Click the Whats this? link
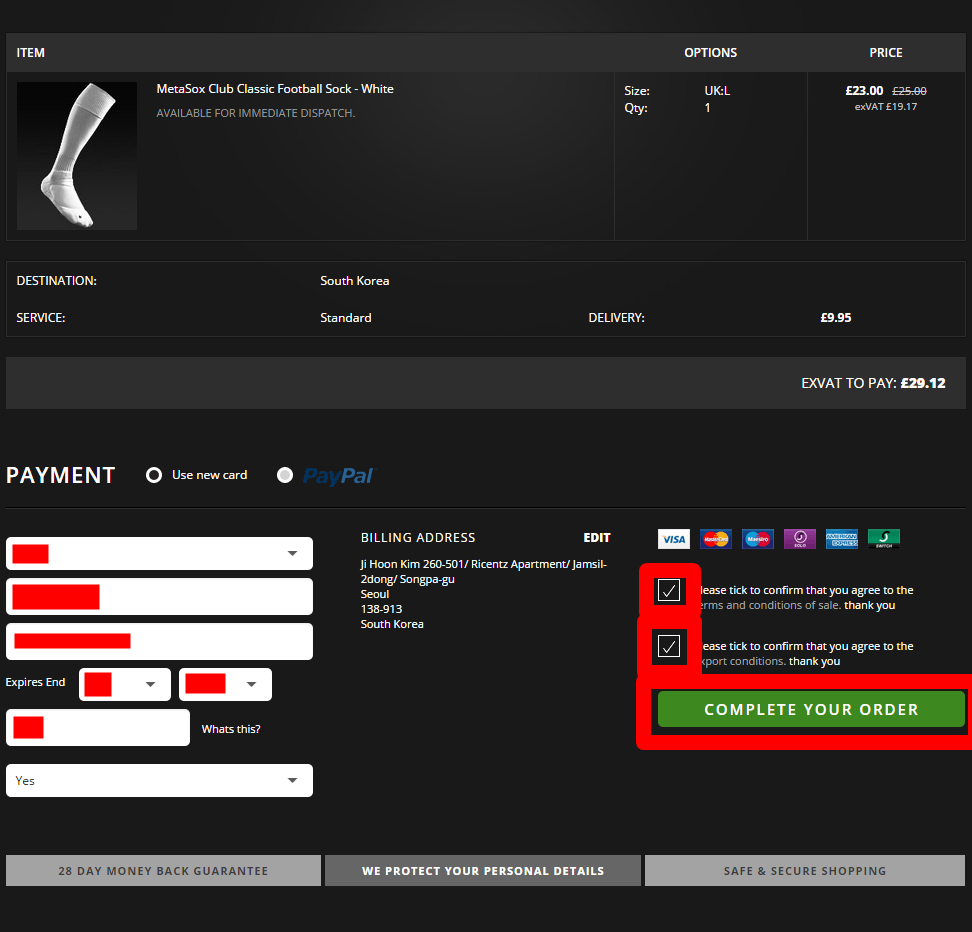972x932 pixels. click(231, 729)
